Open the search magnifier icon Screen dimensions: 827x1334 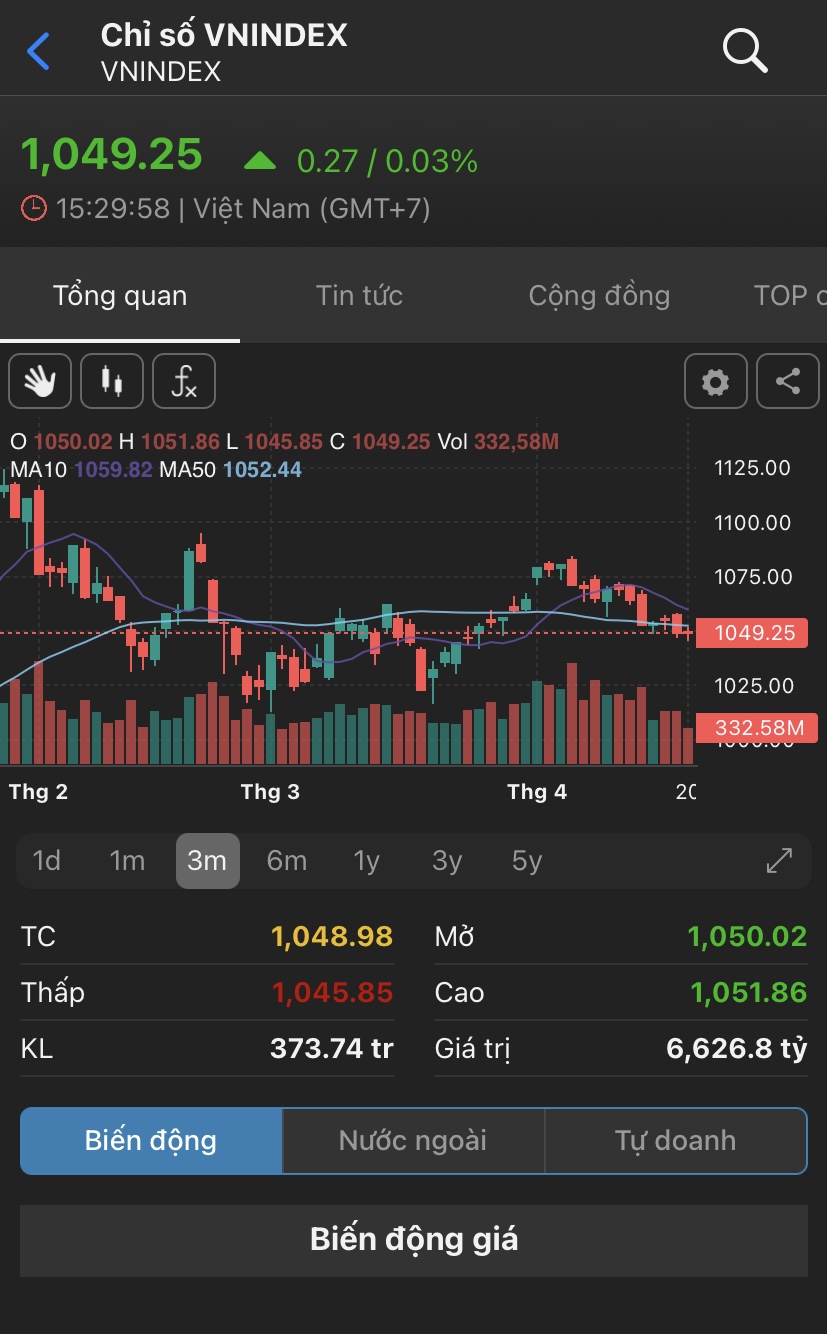point(745,50)
